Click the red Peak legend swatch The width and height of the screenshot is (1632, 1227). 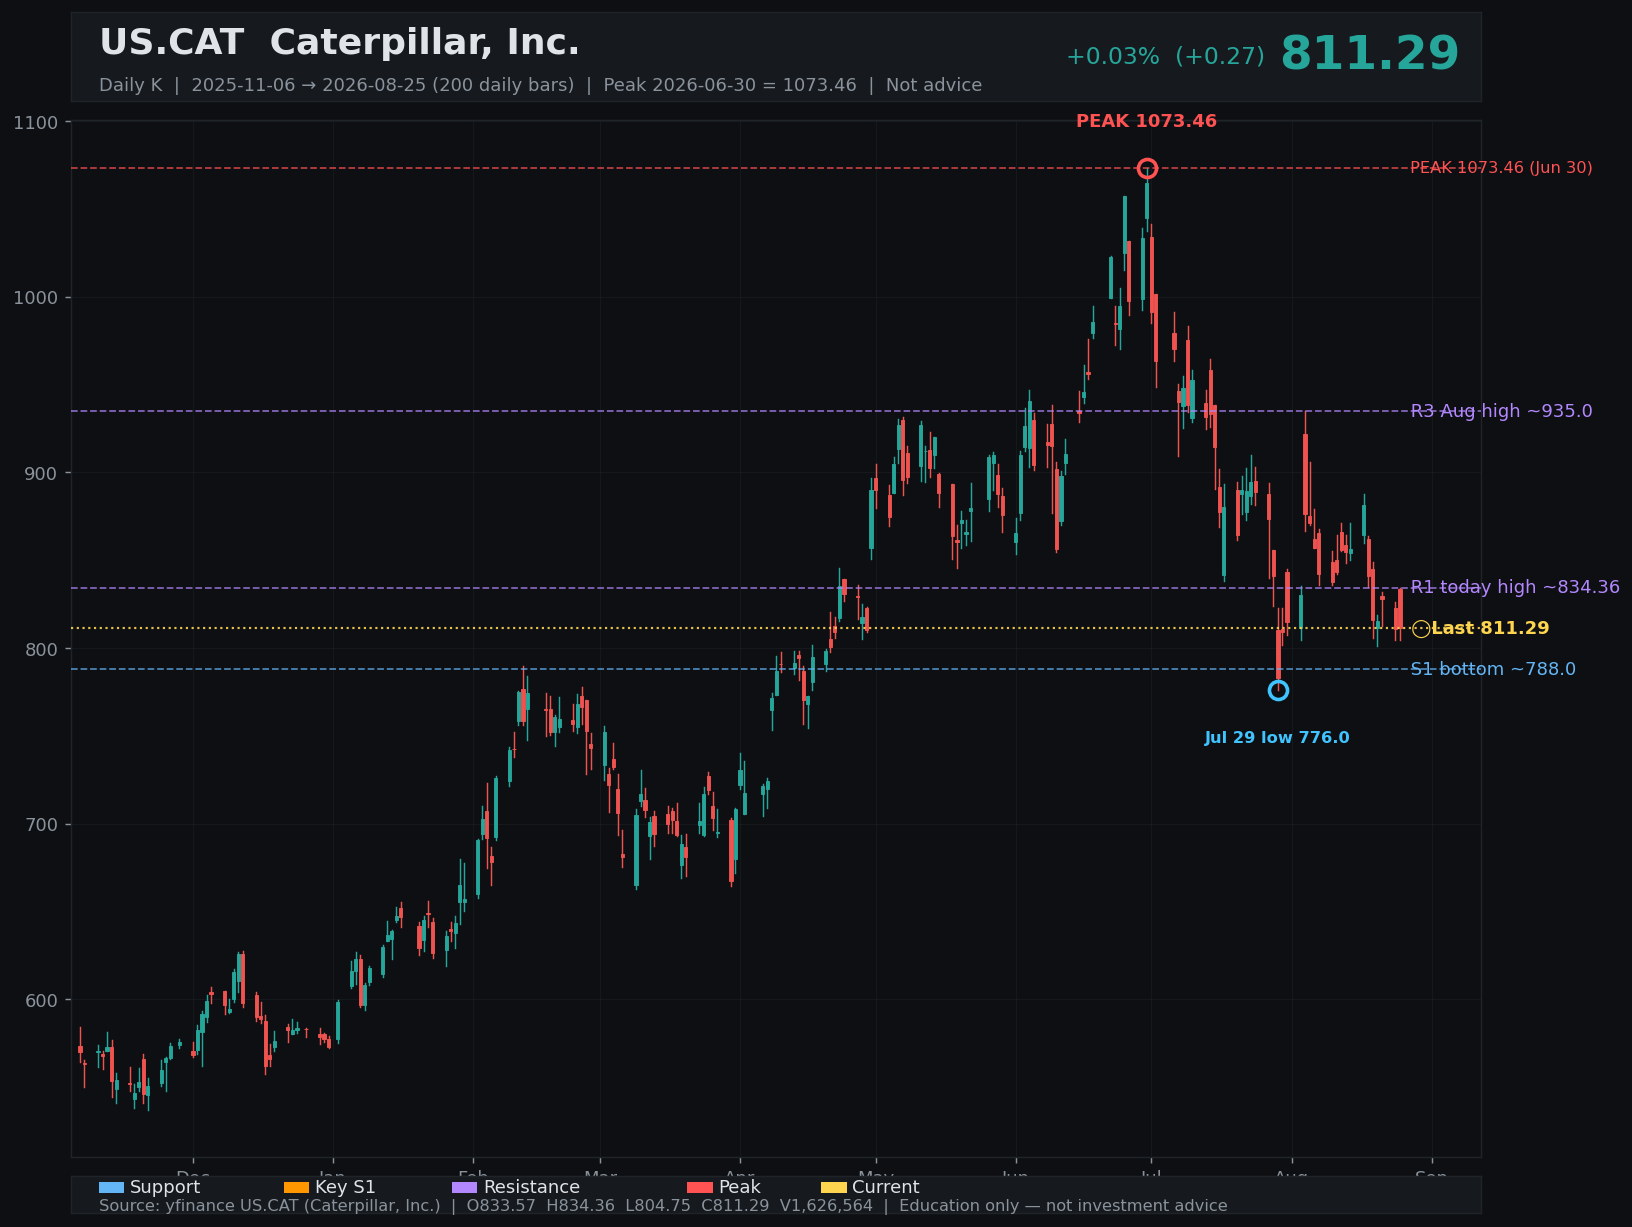pyautogui.click(x=700, y=1188)
